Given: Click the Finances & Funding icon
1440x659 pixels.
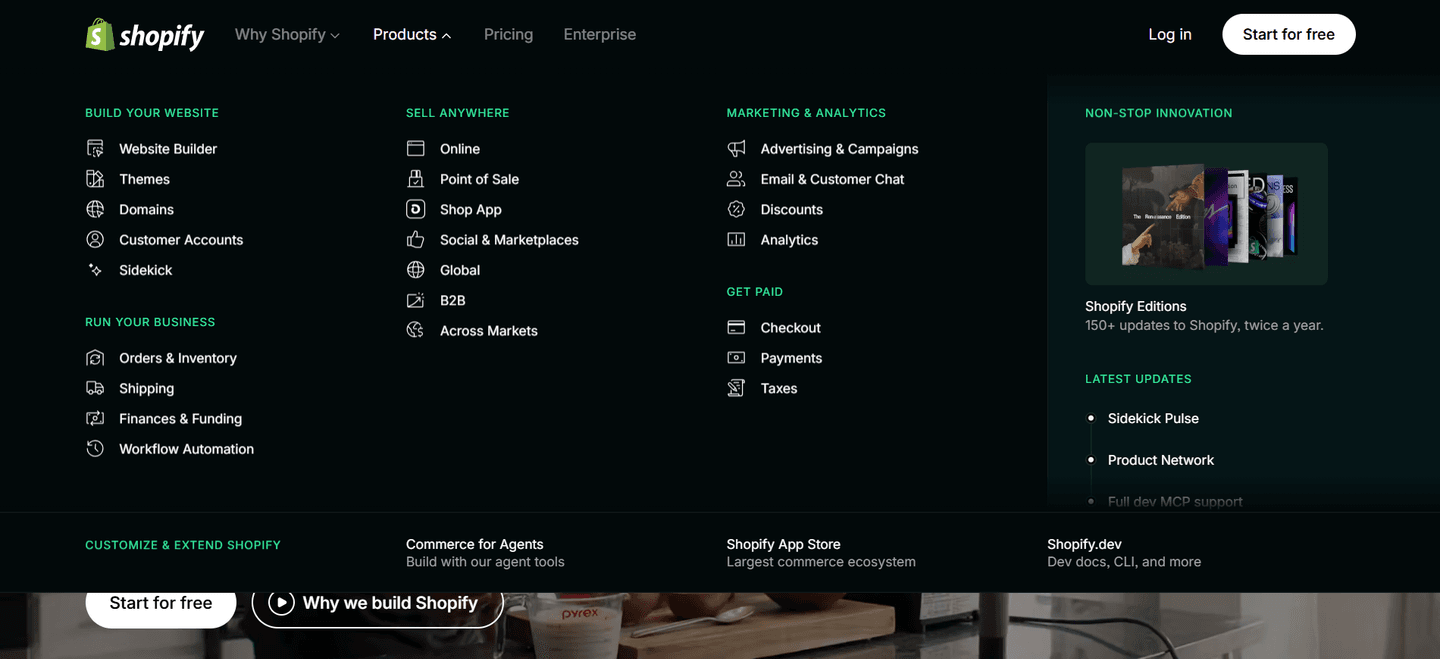Looking at the screenshot, I should tap(95, 419).
